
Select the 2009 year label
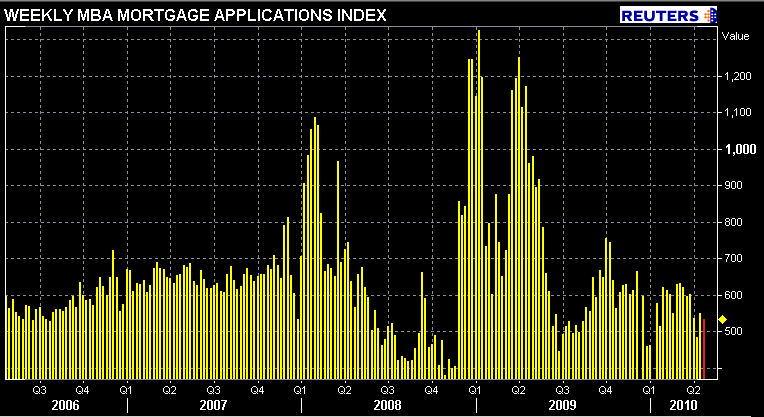click(x=562, y=405)
